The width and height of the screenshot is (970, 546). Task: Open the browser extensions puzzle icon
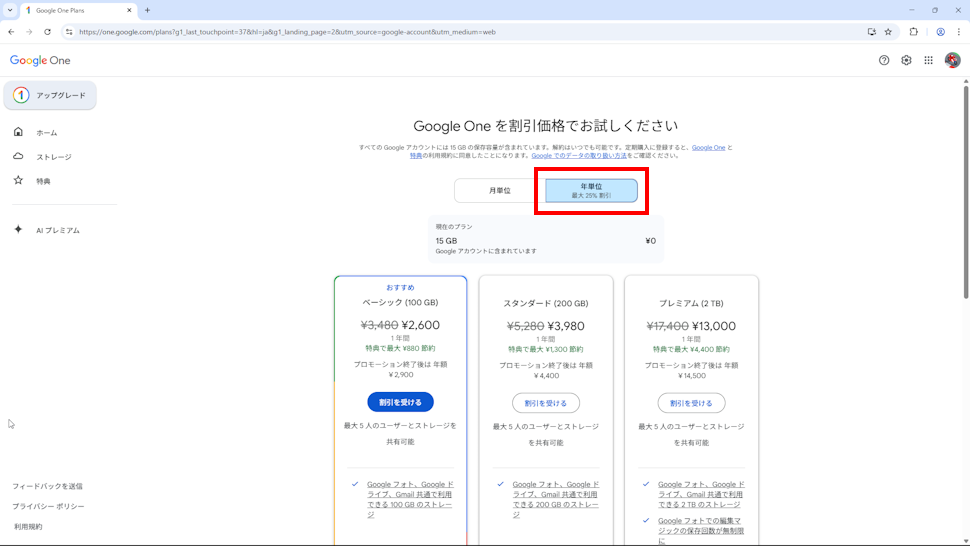coord(914,32)
